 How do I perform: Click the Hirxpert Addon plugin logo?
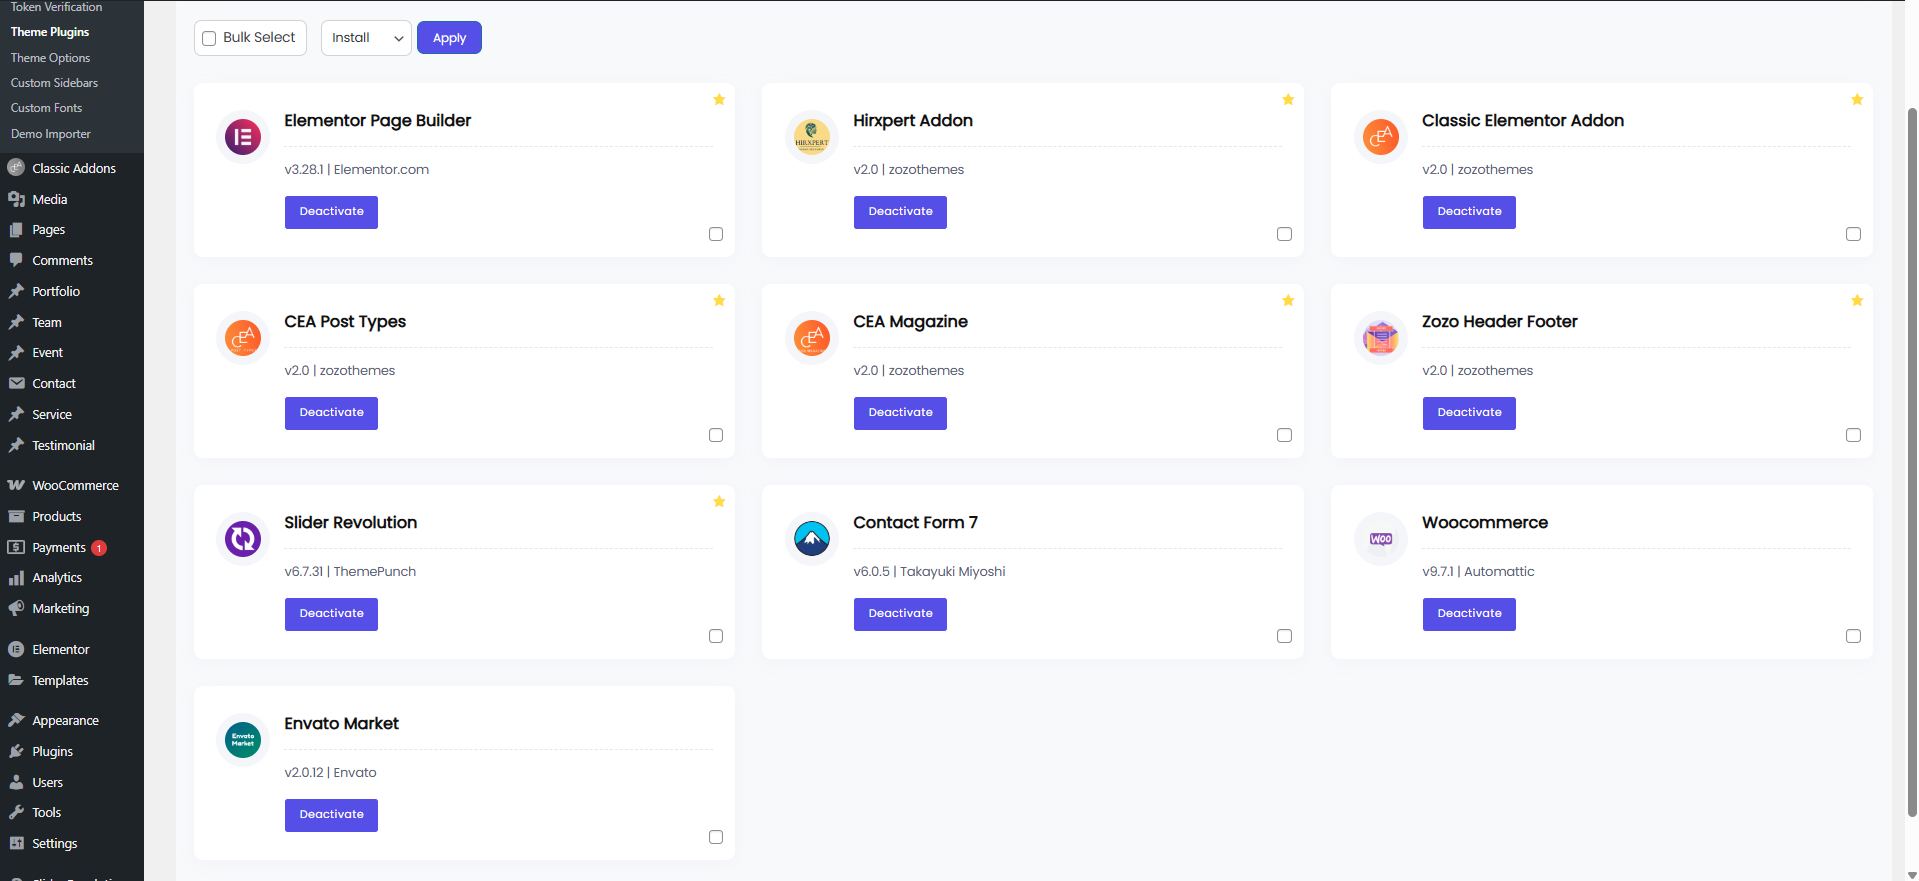pos(812,137)
